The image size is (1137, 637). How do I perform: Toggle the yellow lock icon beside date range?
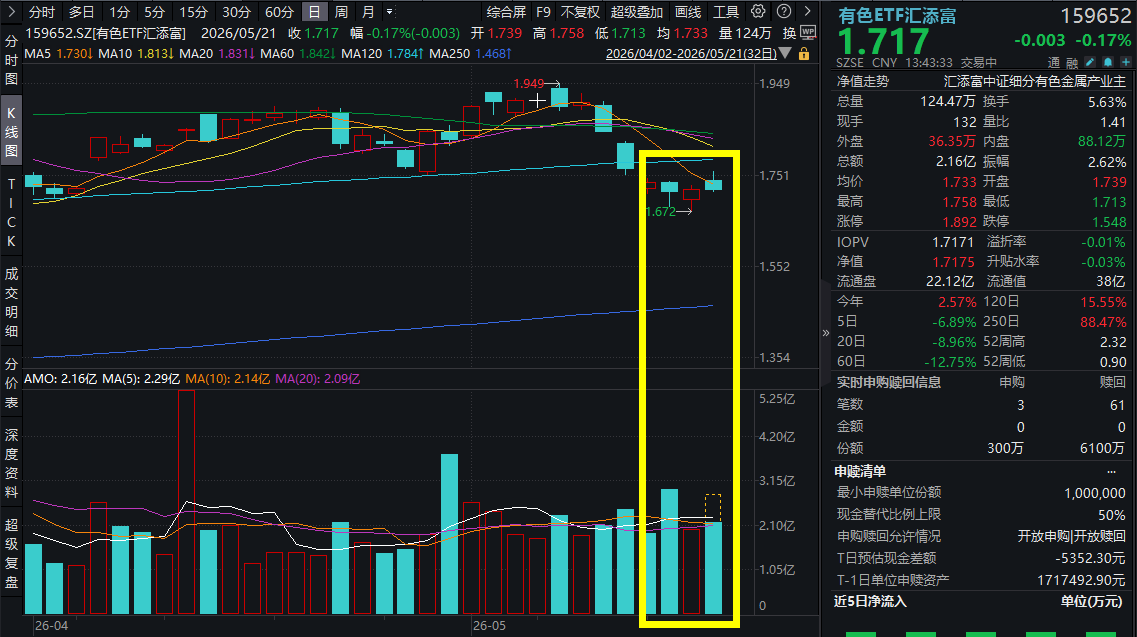tap(803, 54)
